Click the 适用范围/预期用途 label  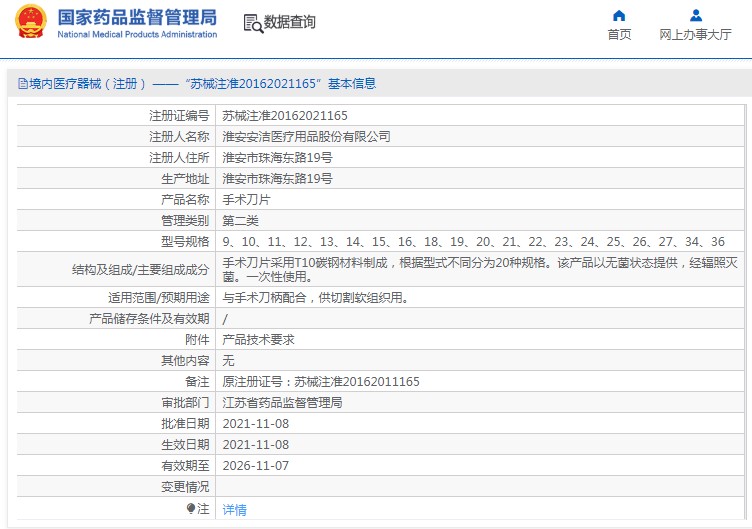pos(159,298)
